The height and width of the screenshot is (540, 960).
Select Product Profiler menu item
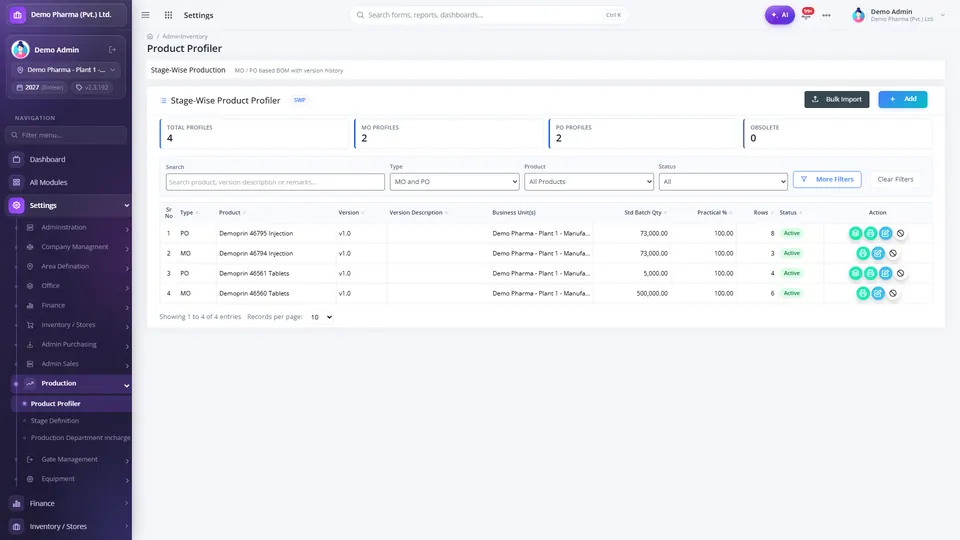click(x=71, y=403)
